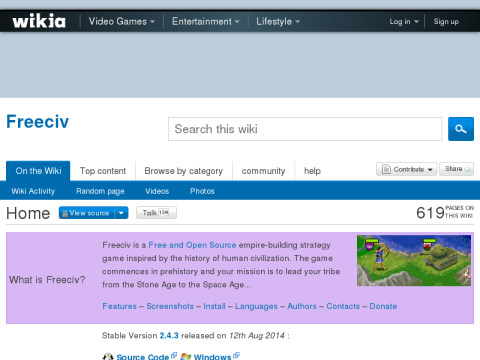Click the Contribute page icon

[x=386, y=169]
